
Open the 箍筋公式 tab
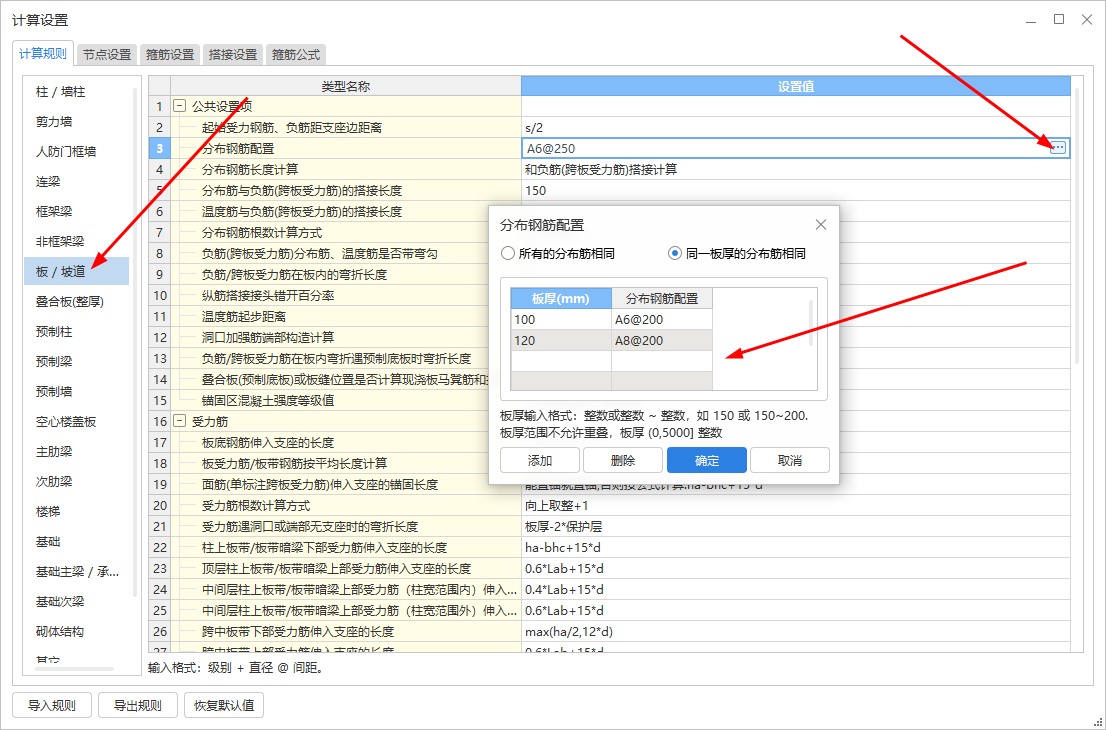[296, 54]
